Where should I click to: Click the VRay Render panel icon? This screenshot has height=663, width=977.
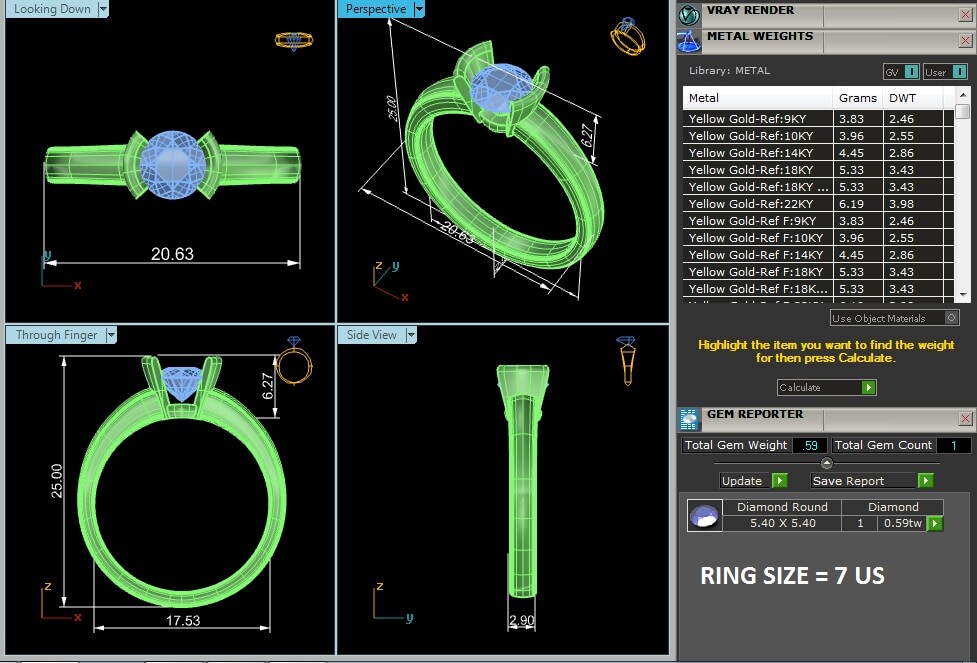[x=689, y=14]
